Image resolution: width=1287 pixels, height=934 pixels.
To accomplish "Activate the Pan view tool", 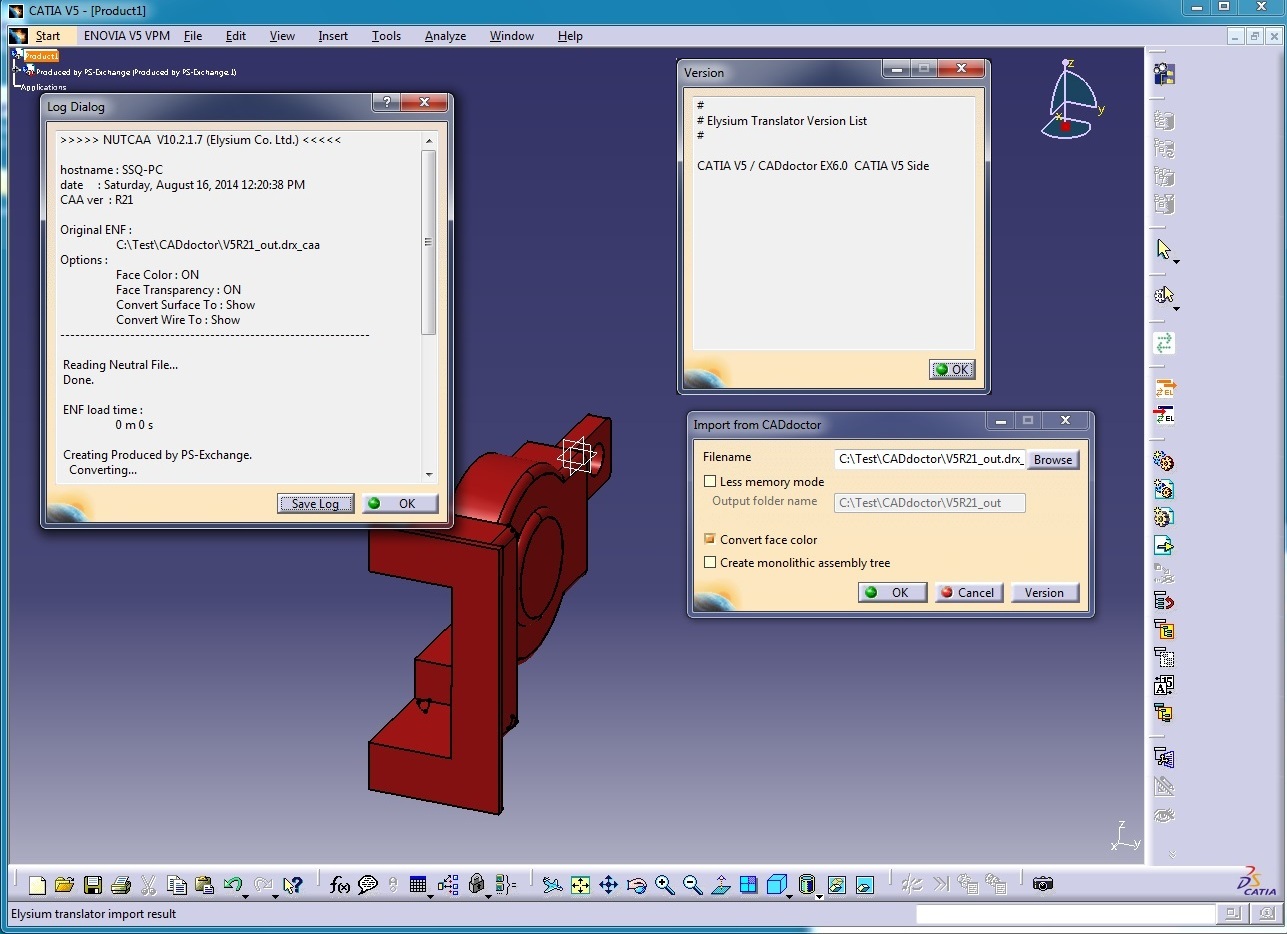I will coord(608,885).
